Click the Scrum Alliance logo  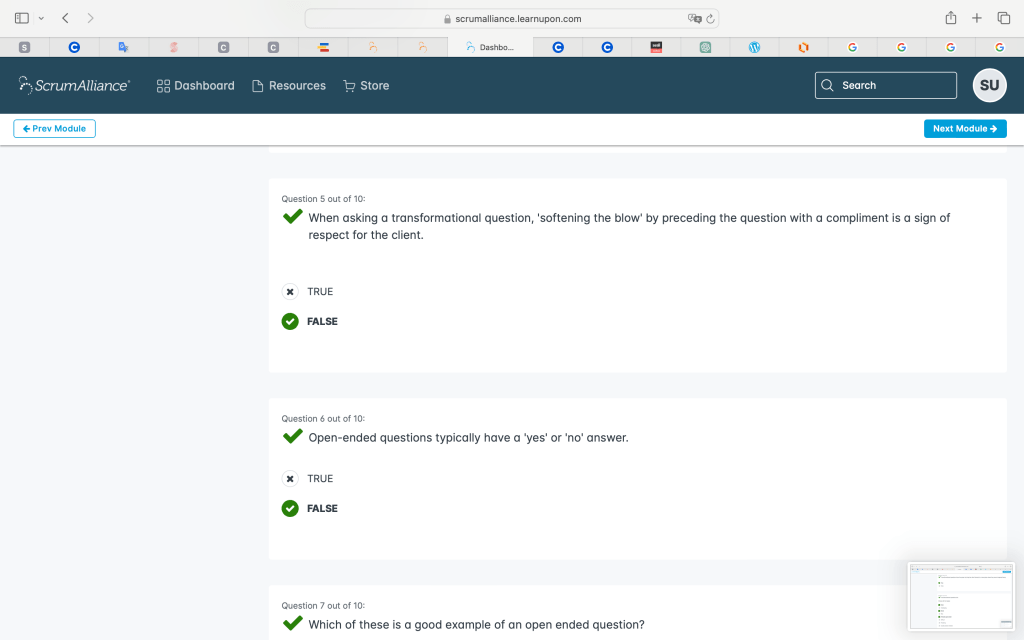click(x=74, y=86)
